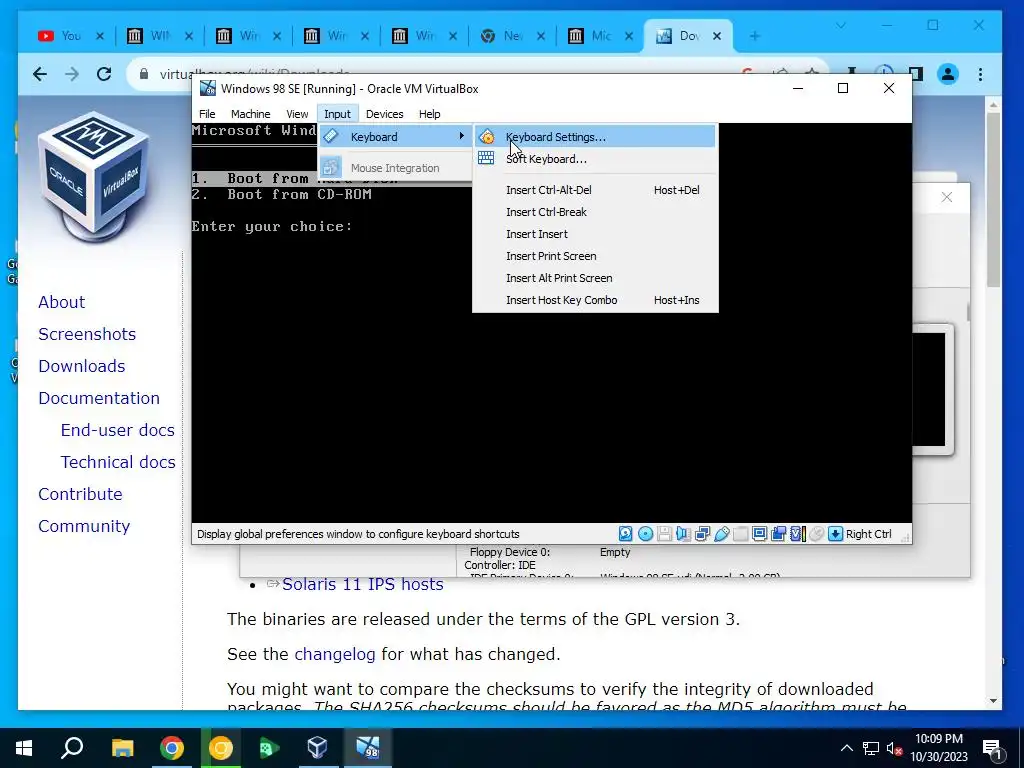Go back in Chrome

tap(40, 74)
